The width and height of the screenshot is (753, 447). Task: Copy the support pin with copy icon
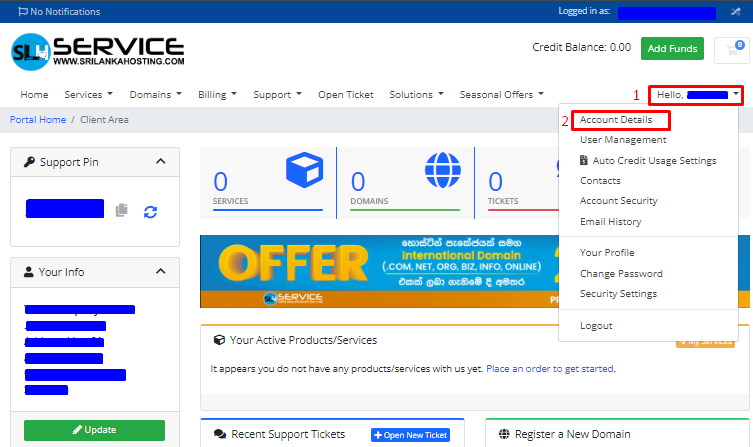[122, 210]
